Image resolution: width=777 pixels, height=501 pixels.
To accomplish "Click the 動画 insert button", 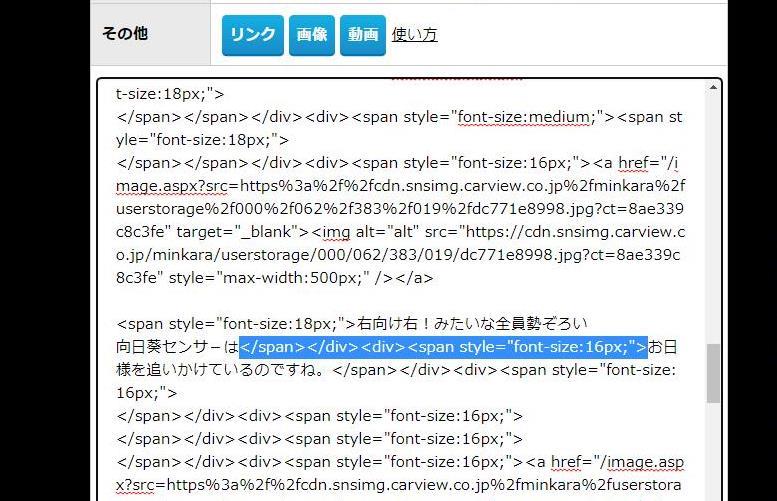I will pyautogui.click(x=363, y=35).
